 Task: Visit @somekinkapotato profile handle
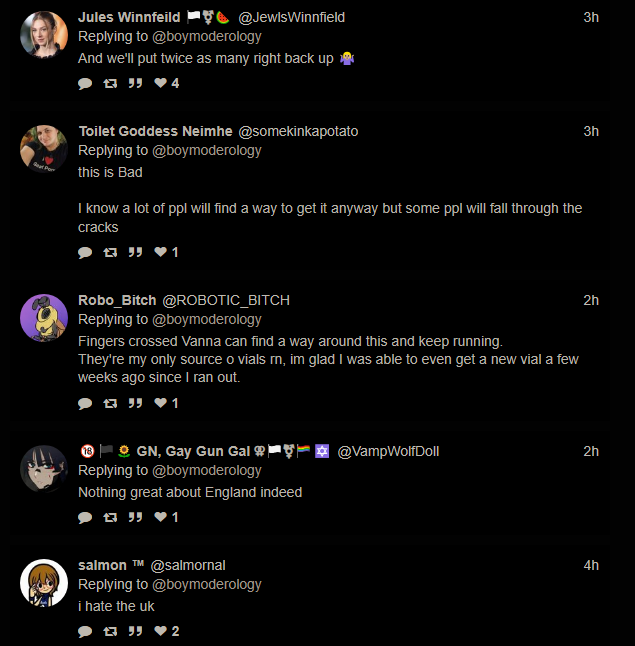coord(298,131)
